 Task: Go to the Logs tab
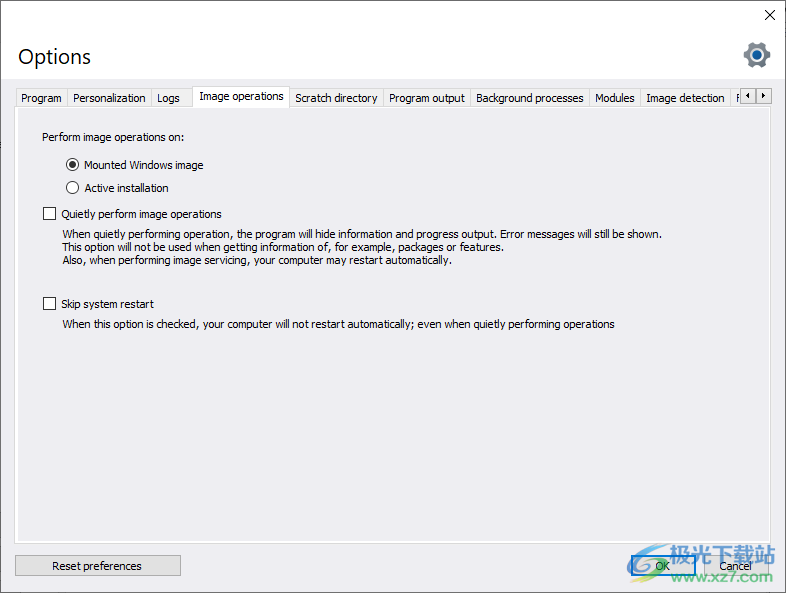click(168, 98)
